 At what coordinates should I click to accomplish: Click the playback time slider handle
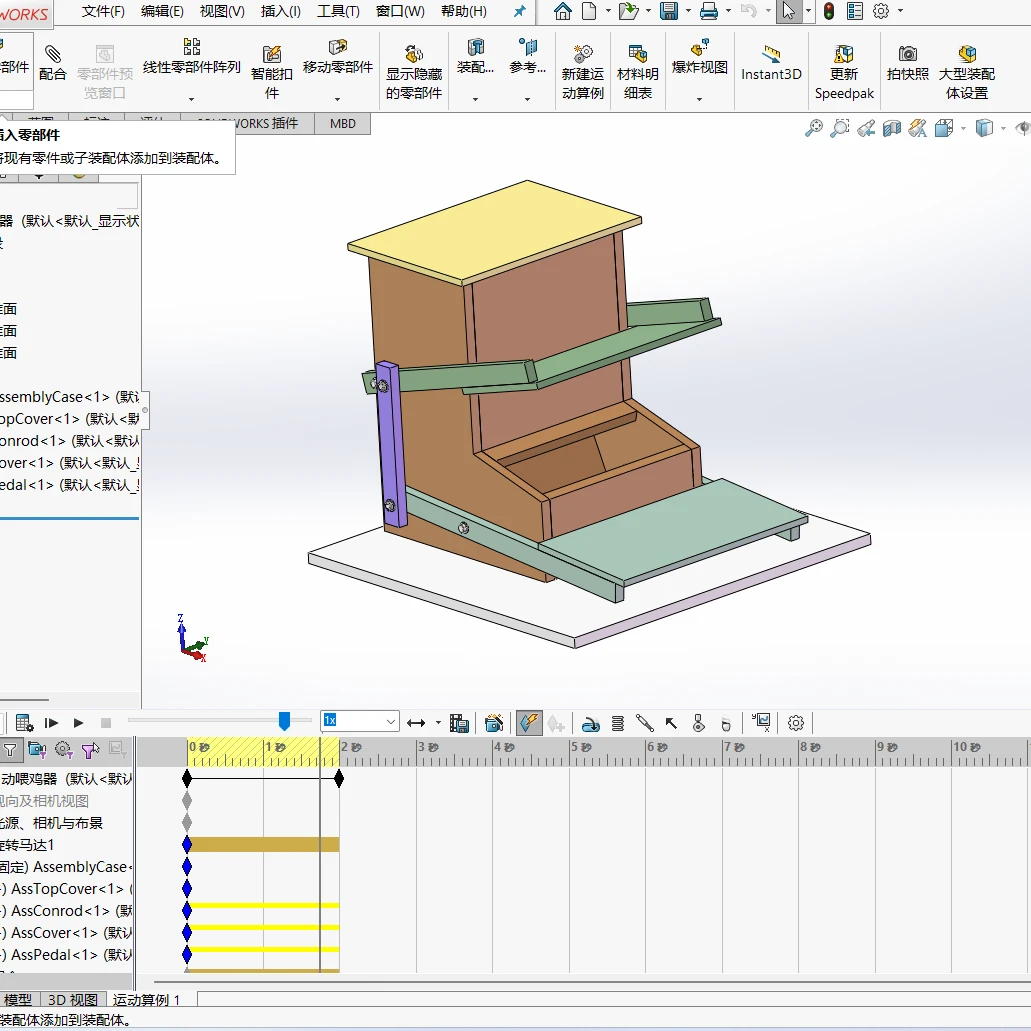[x=285, y=721]
